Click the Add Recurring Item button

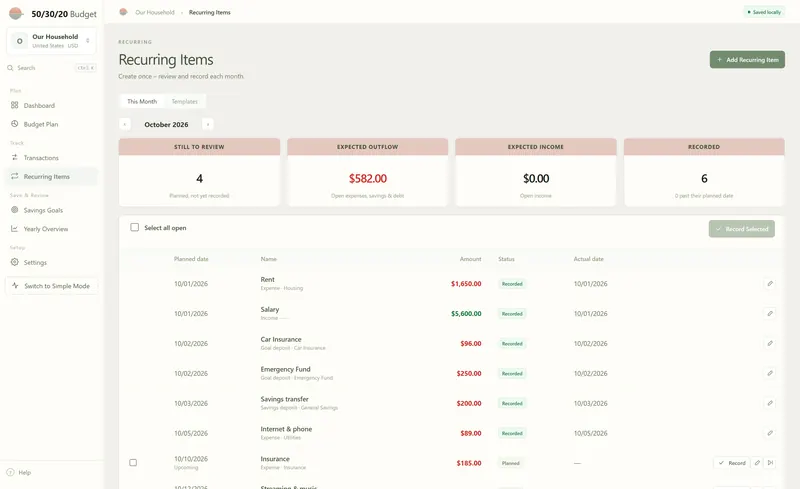747,60
